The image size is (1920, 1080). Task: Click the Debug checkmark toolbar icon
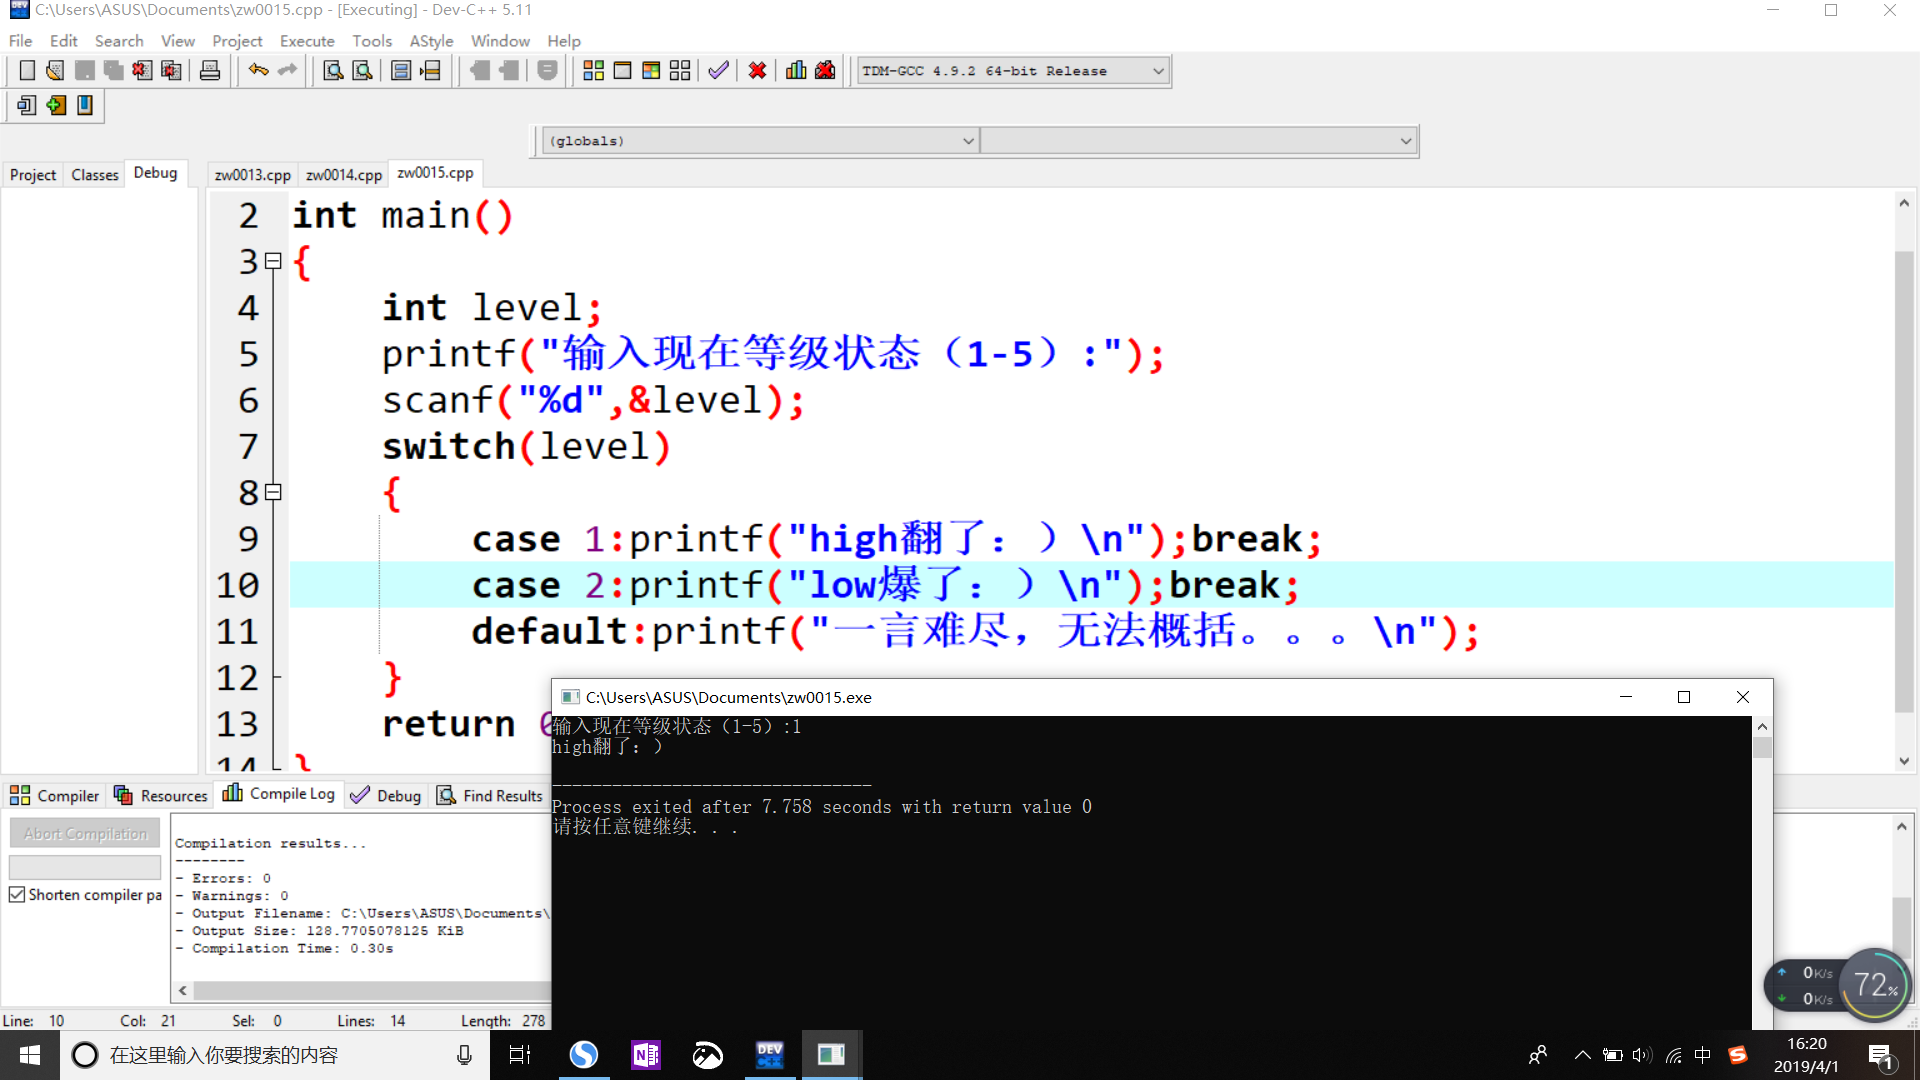(x=718, y=71)
